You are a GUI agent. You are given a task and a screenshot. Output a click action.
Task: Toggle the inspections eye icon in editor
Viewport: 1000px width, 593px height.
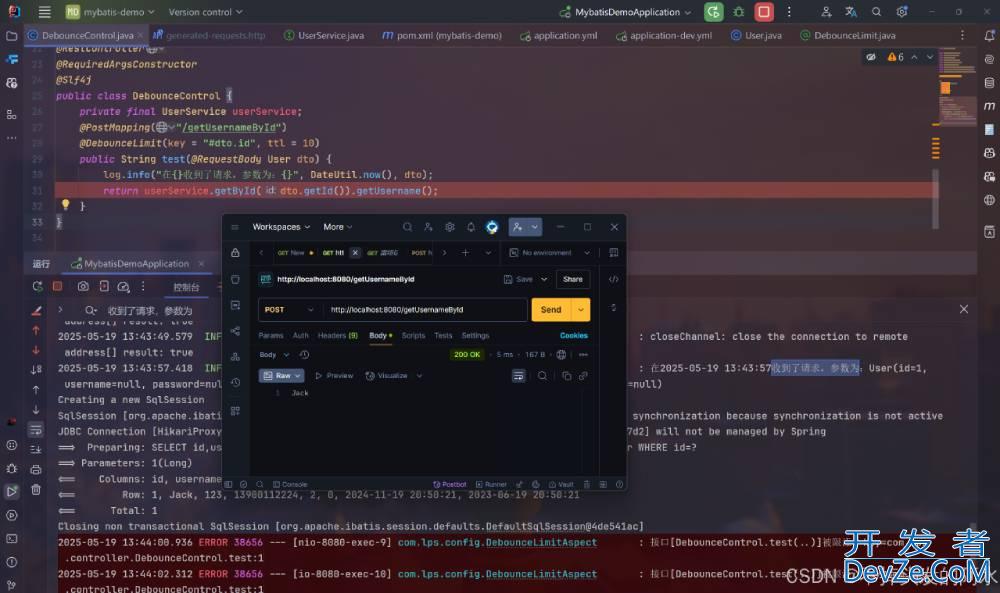[x=871, y=57]
